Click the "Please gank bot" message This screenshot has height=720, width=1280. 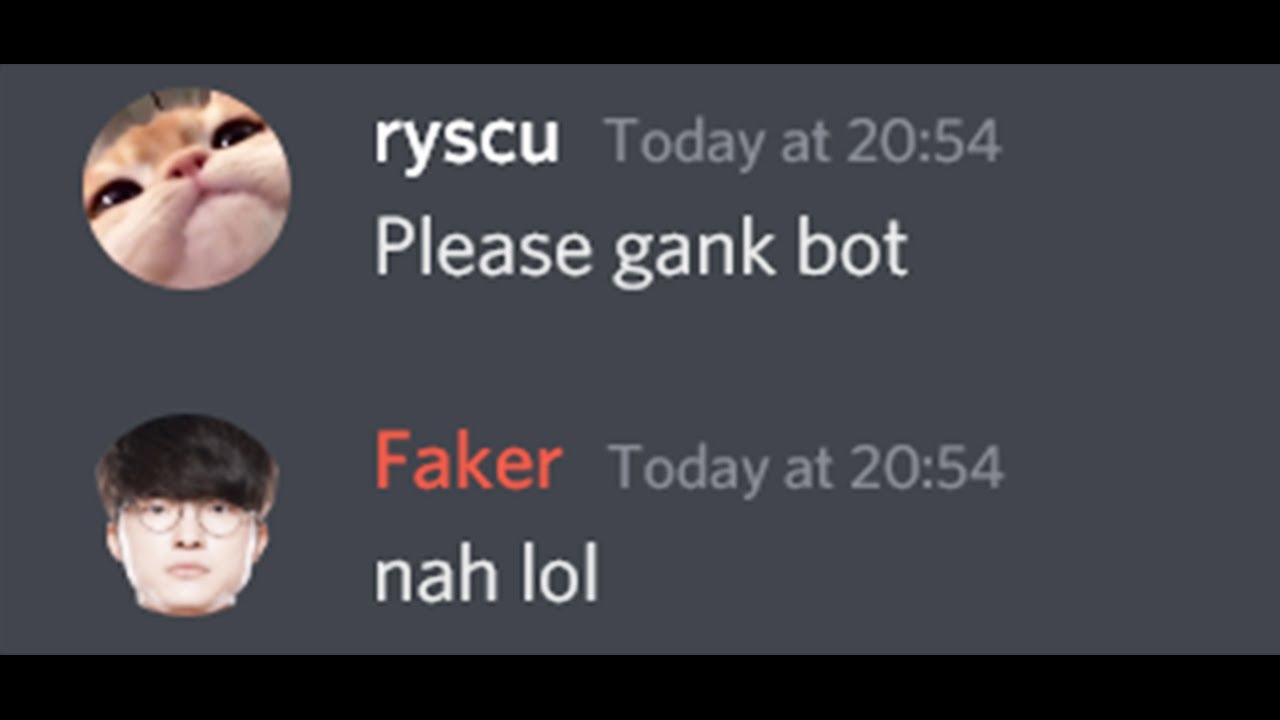641,250
